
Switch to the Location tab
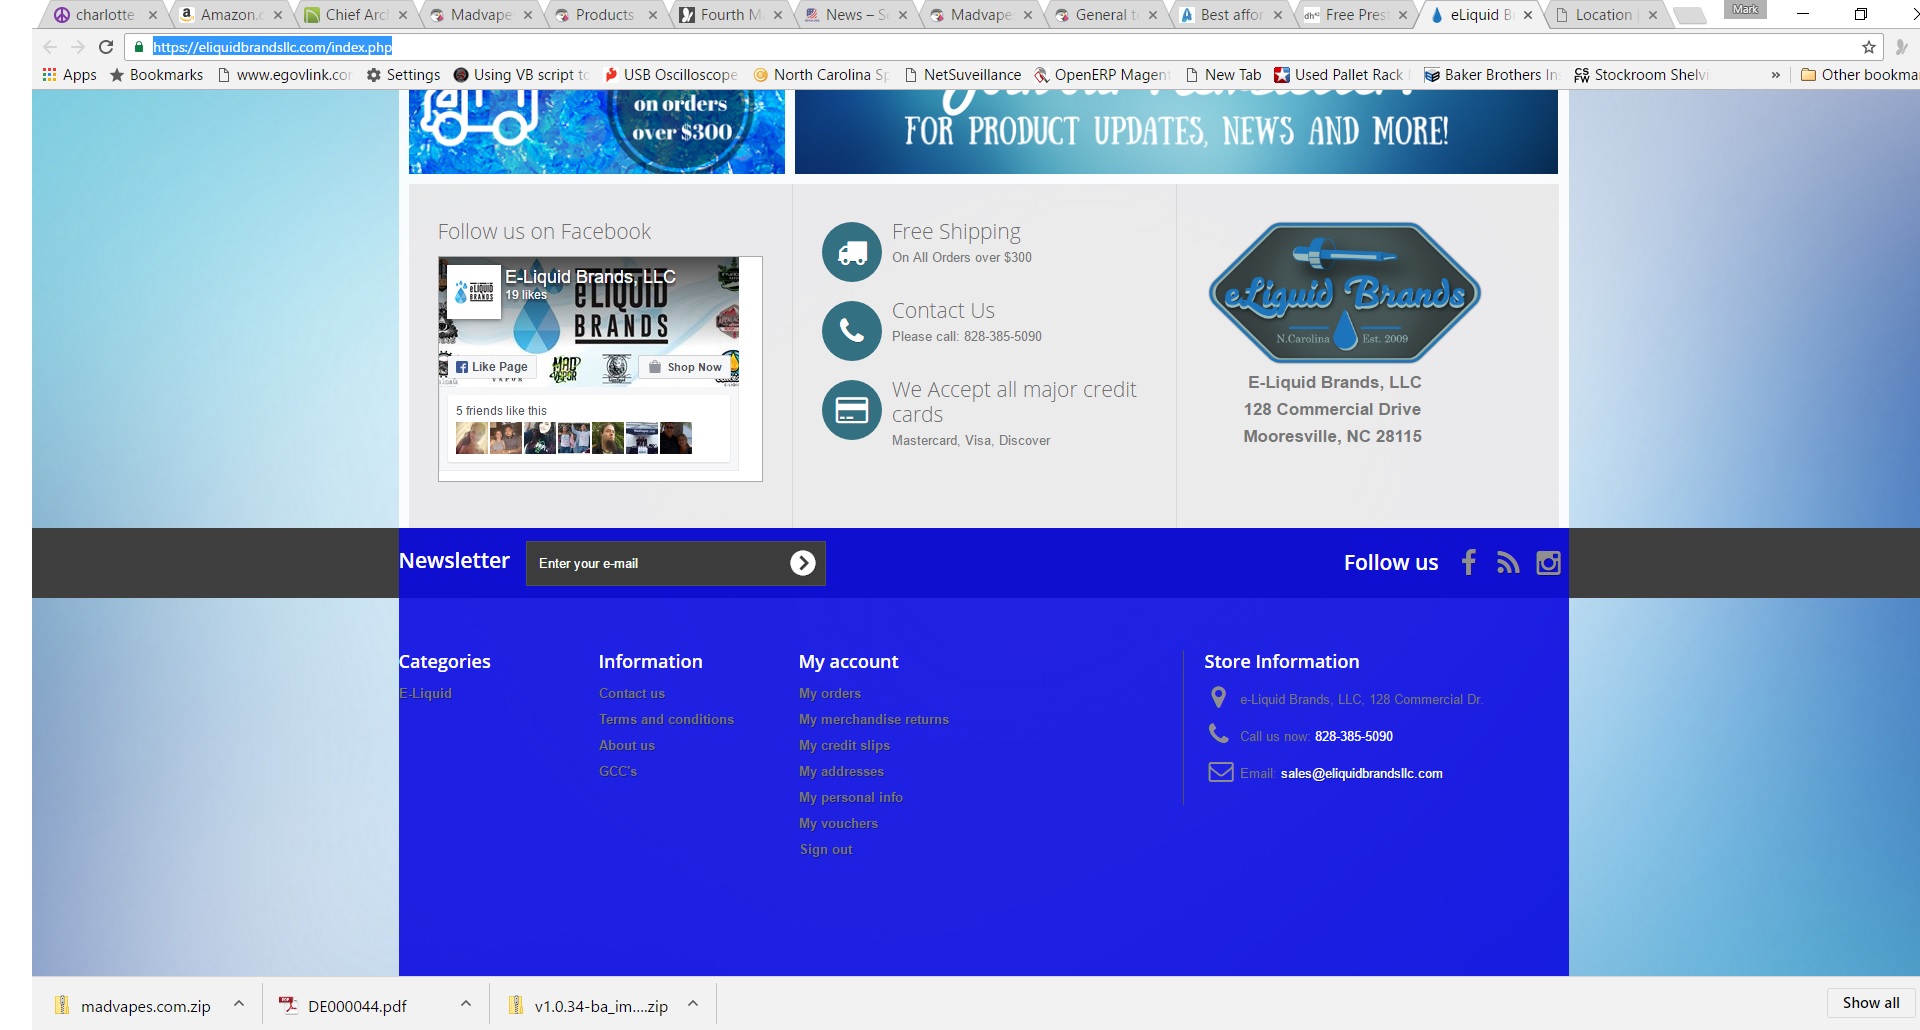pyautogui.click(x=1604, y=15)
